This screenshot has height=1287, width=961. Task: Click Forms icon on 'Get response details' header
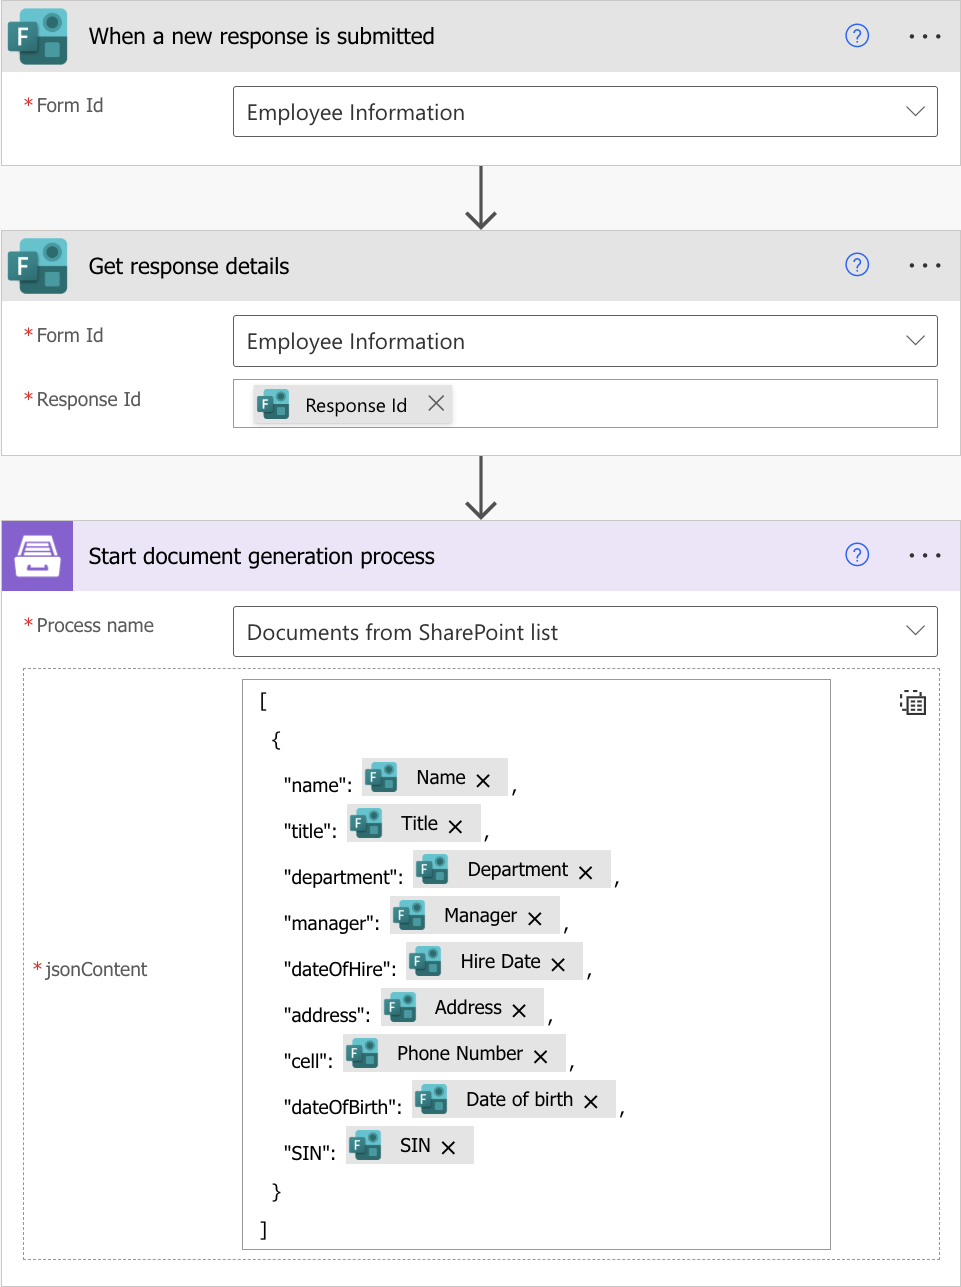click(x=37, y=266)
